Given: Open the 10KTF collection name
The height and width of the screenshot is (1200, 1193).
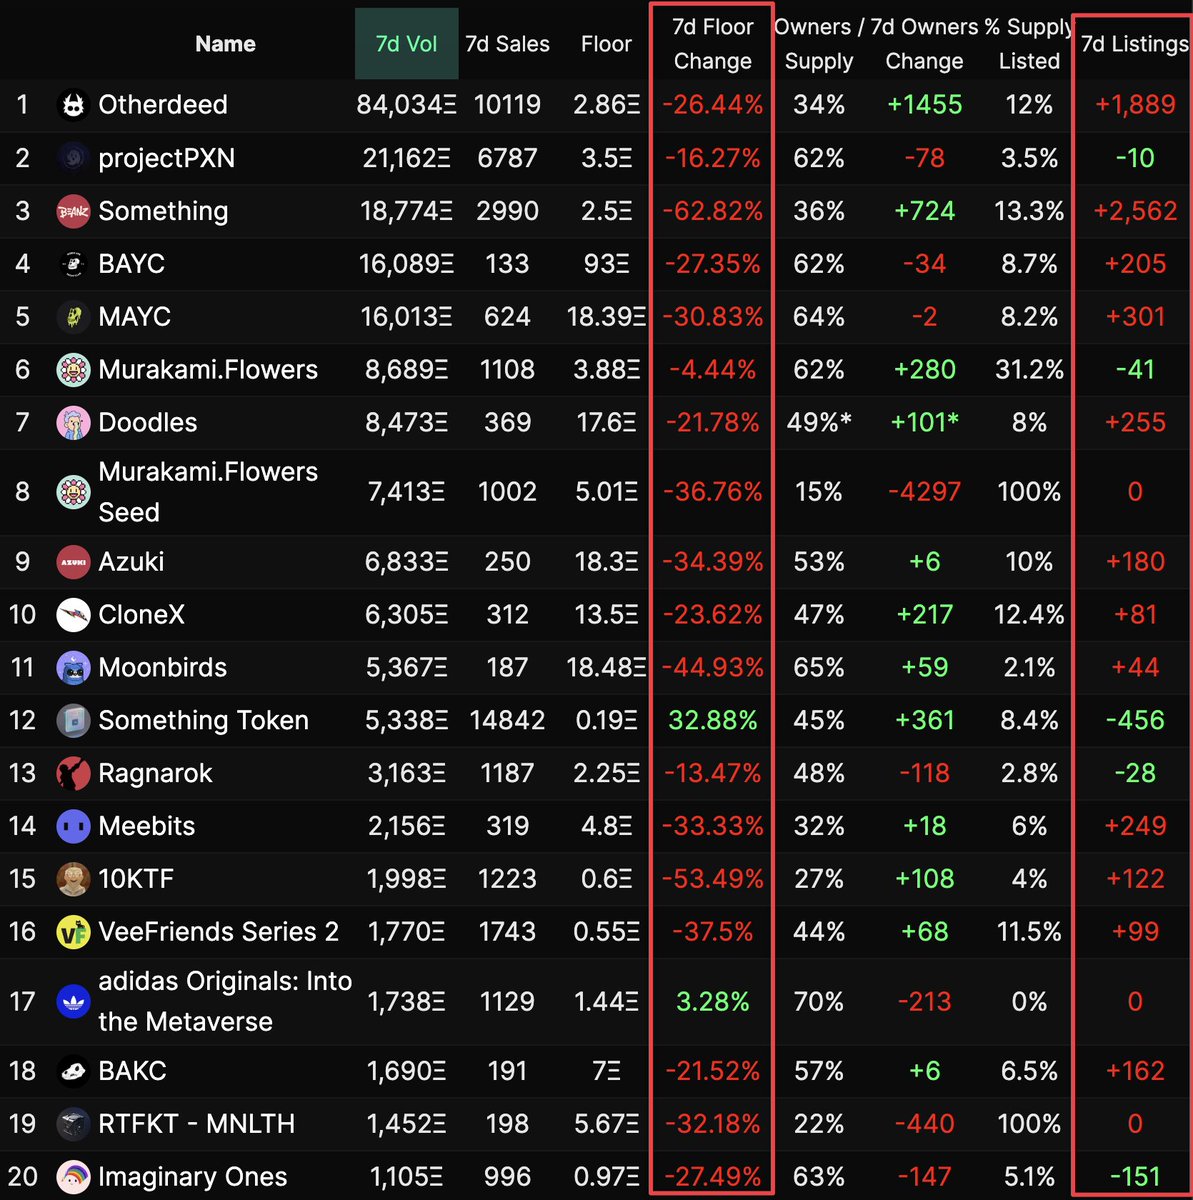Looking at the screenshot, I should [136, 879].
